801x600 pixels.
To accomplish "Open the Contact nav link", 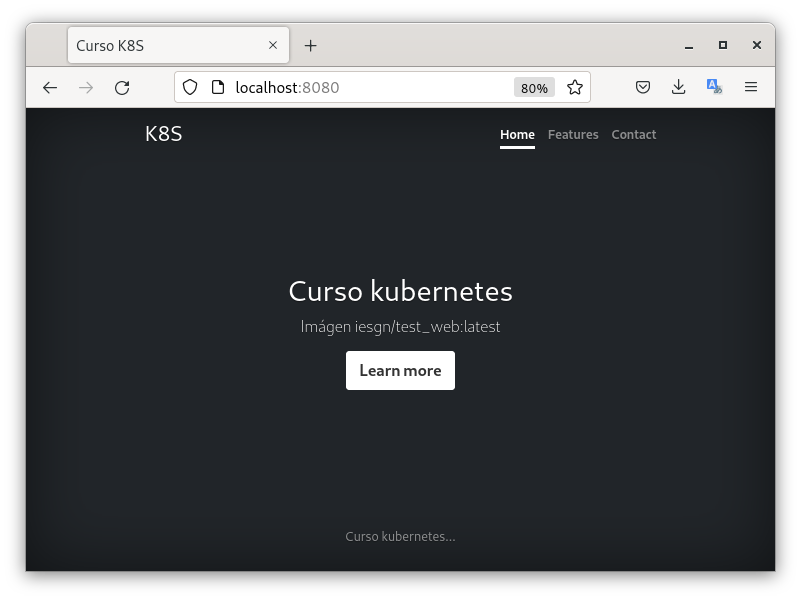I will coord(634,135).
